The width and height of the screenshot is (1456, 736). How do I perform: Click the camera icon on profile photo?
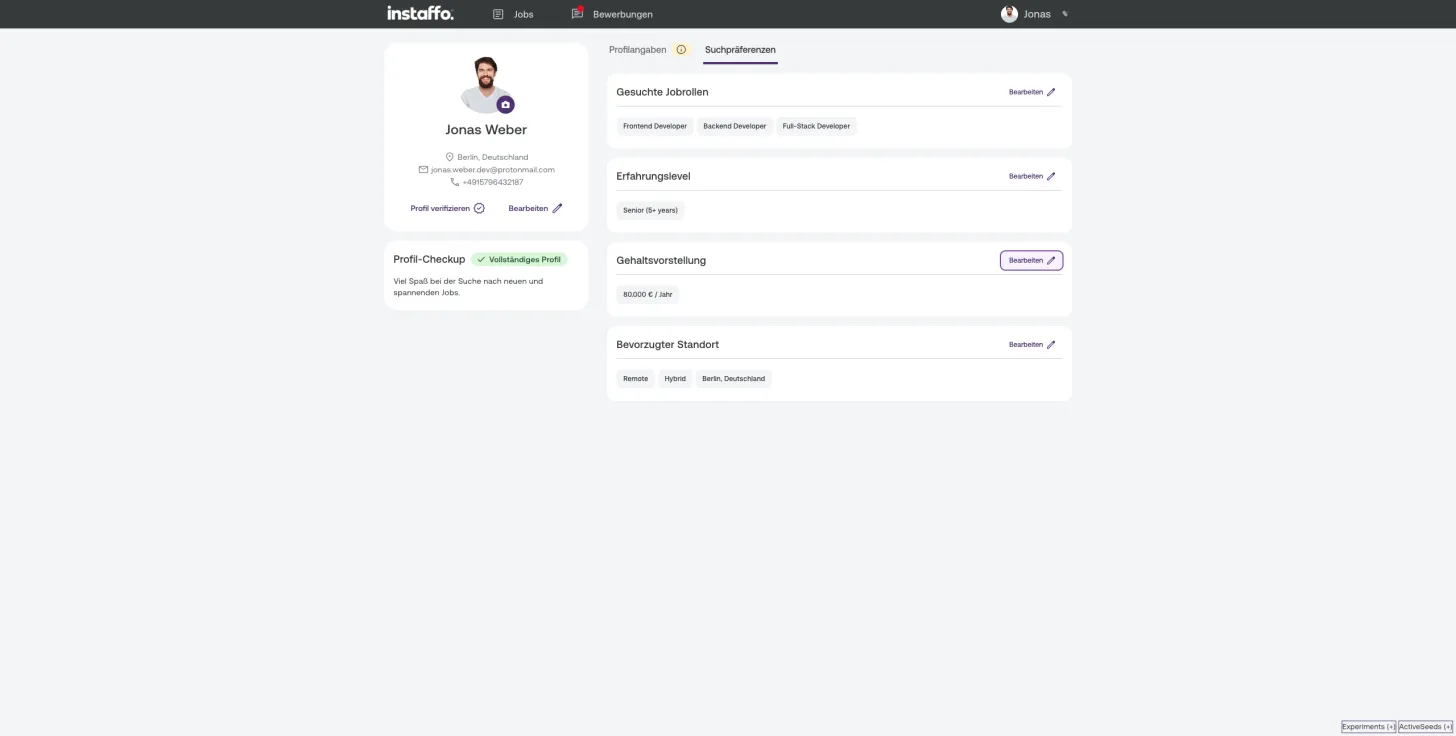[505, 104]
